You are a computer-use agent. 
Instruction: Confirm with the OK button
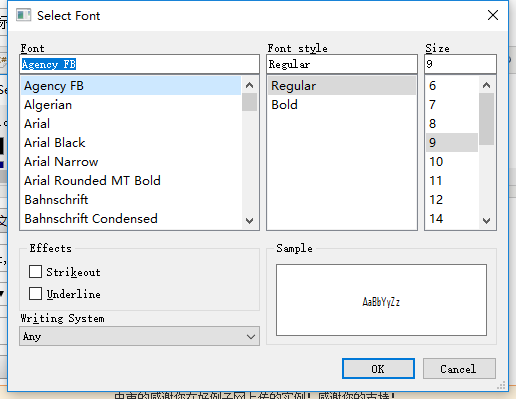(378, 369)
